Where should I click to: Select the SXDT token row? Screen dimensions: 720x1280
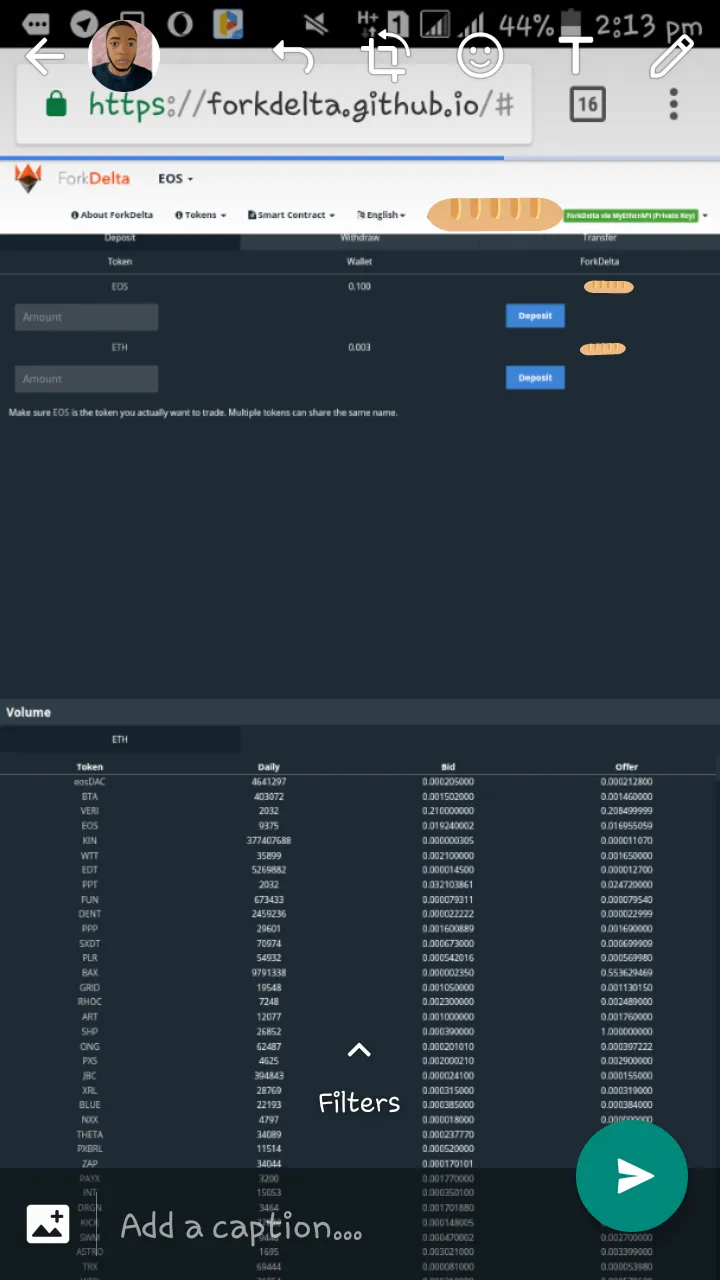click(360, 944)
